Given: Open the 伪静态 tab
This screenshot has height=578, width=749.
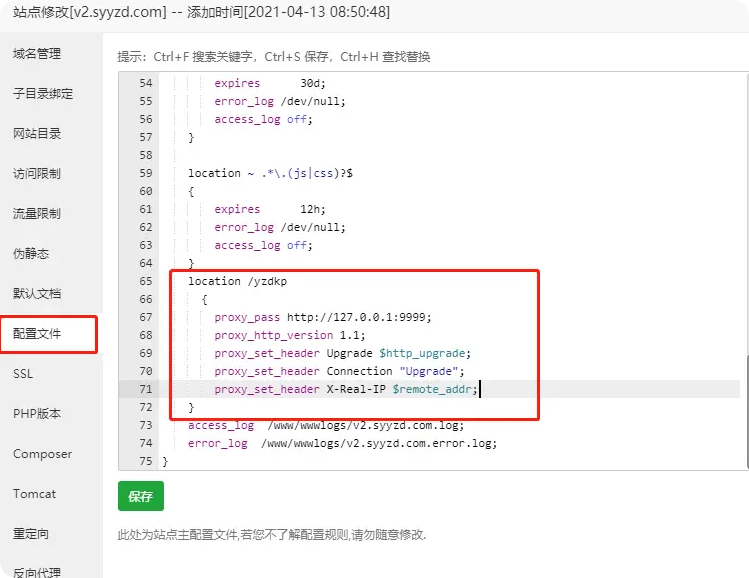Looking at the screenshot, I should (x=31, y=254).
